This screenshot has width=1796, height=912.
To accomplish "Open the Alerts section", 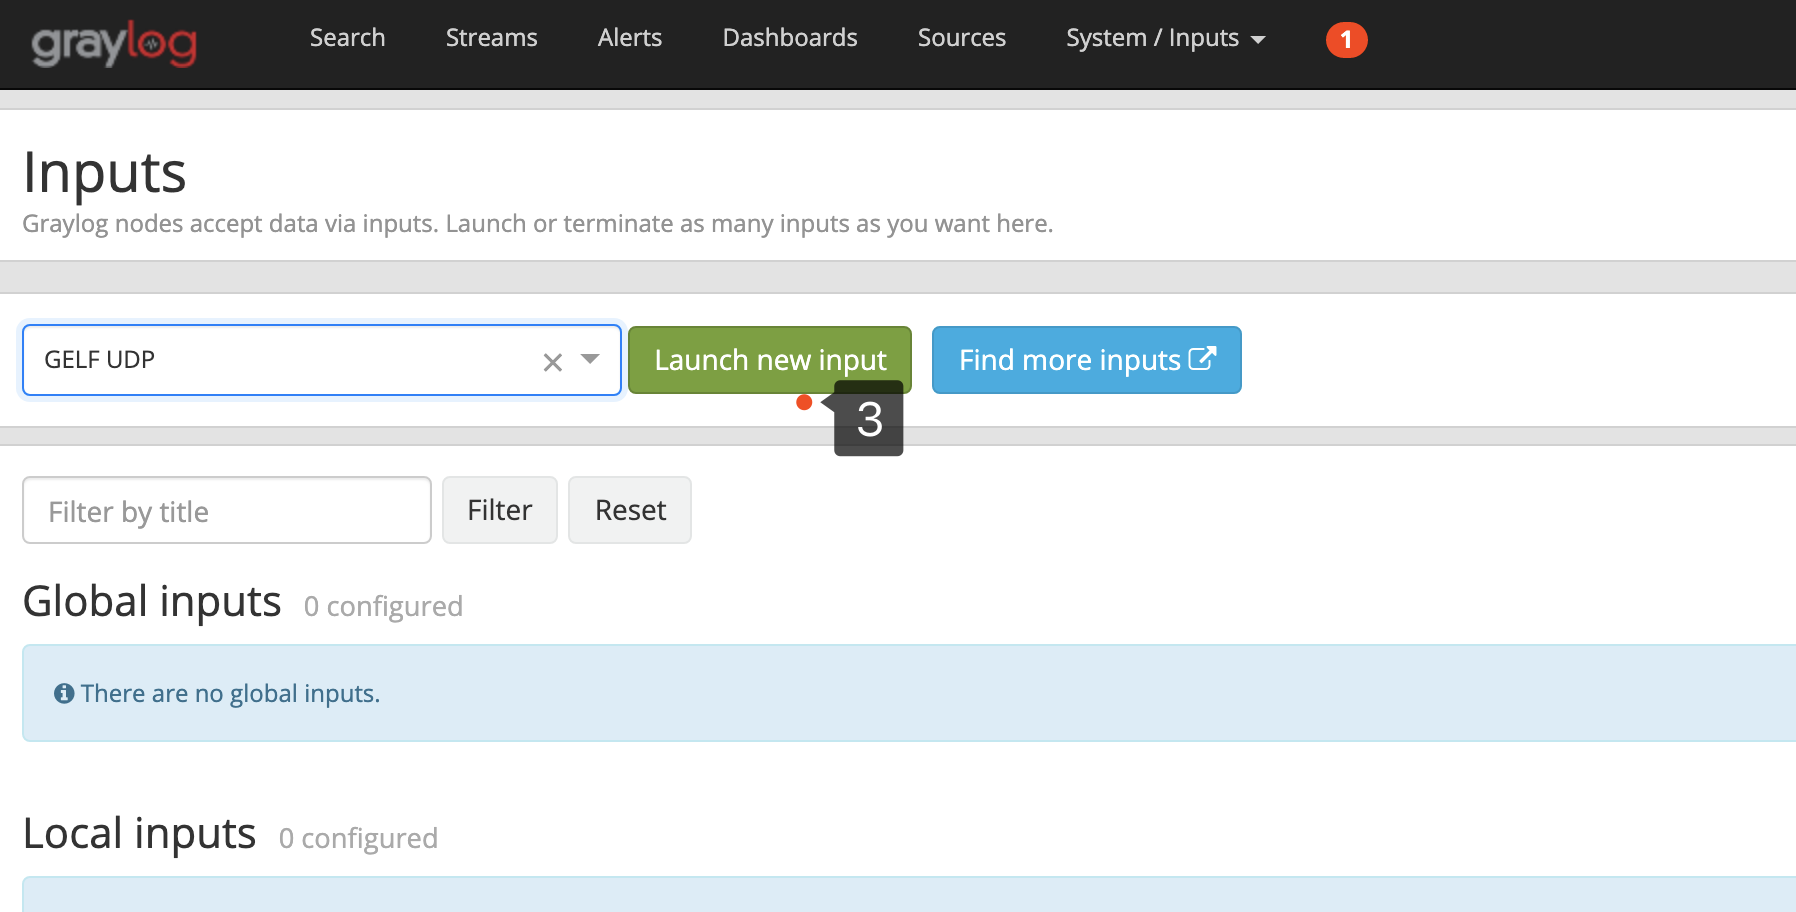I will (x=630, y=38).
